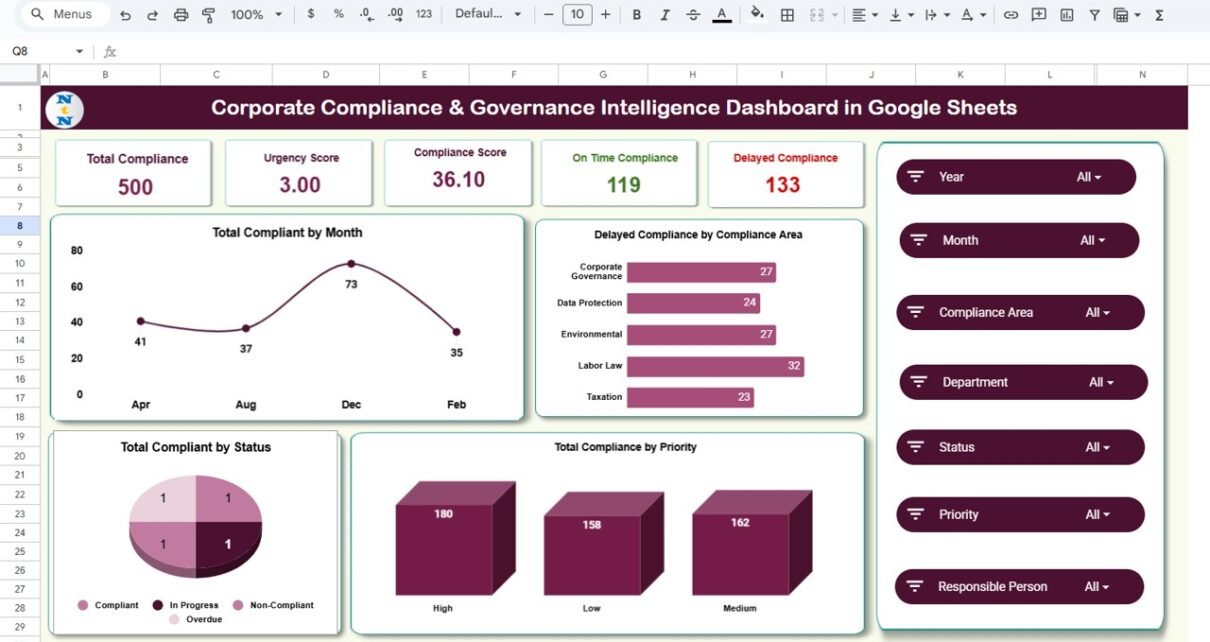Screen dimensions: 1210x642
Task: Apply currency format with the dollar icon
Action: tap(311, 15)
